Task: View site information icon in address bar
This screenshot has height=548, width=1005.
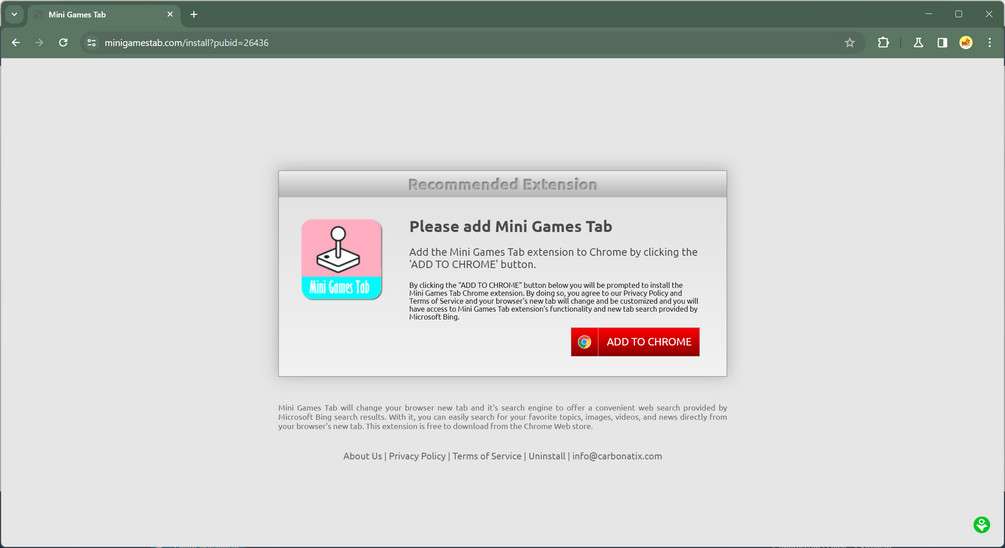Action: tap(92, 42)
